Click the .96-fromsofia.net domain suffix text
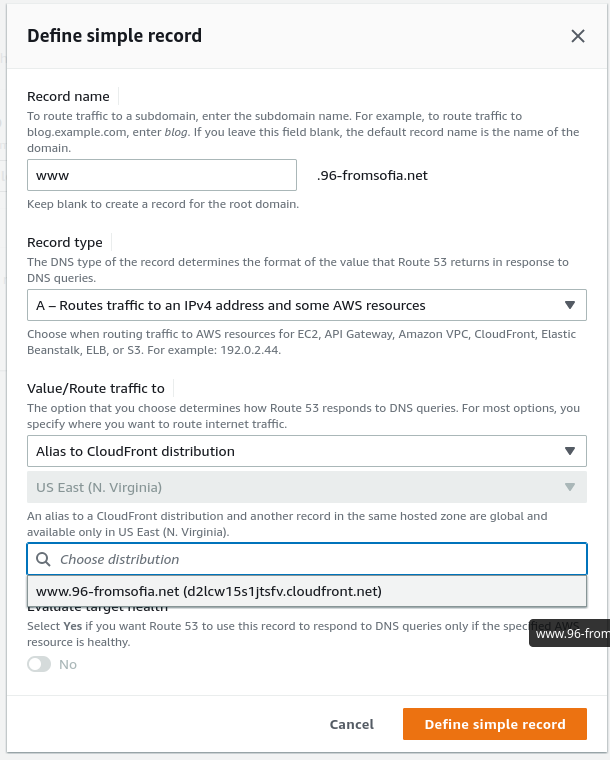Image resolution: width=610 pixels, height=760 pixels. click(372, 175)
